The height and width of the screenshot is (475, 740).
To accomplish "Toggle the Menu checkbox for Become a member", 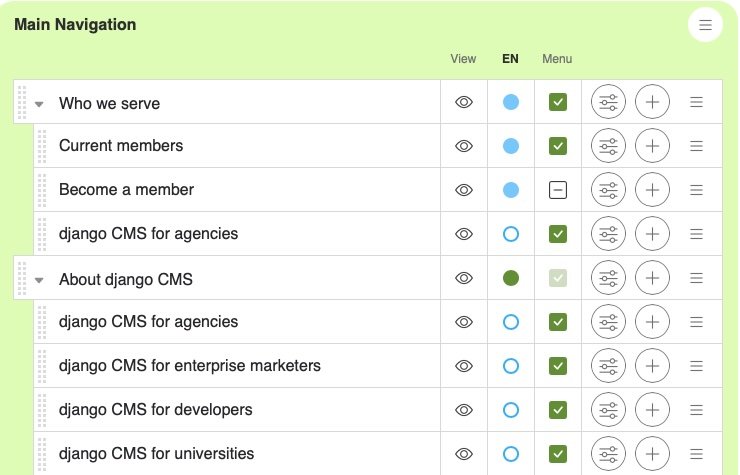I will point(558,190).
